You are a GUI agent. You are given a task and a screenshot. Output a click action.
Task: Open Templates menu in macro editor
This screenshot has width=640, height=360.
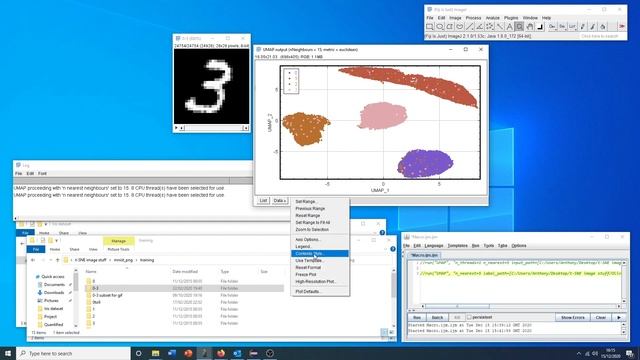pos(457,246)
